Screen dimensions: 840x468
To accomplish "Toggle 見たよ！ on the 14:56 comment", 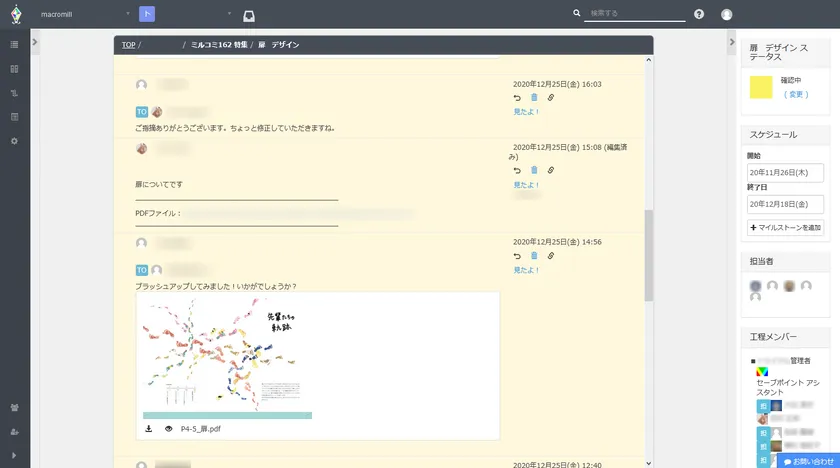I will pyautogui.click(x=526, y=270).
